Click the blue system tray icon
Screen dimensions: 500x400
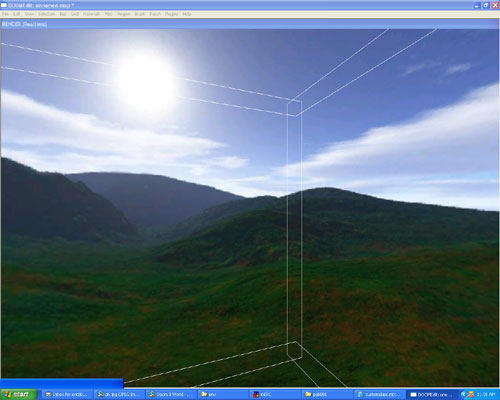click(x=463, y=394)
